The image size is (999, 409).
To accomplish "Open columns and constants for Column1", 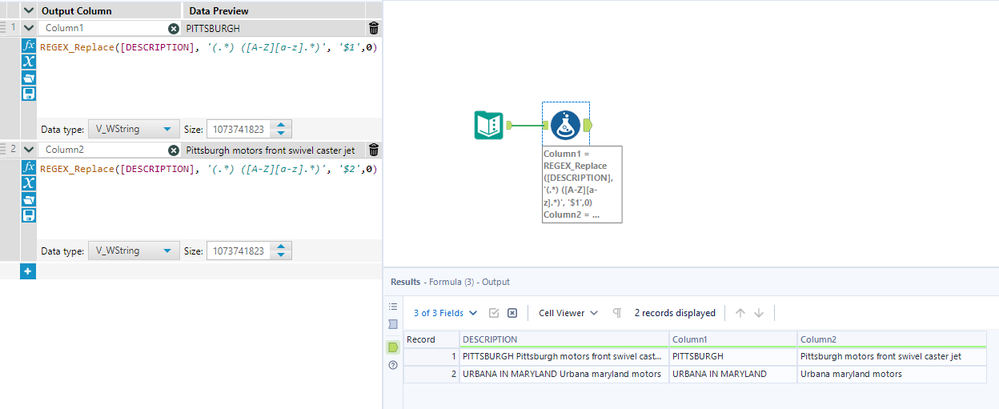I will pyautogui.click(x=29, y=62).
